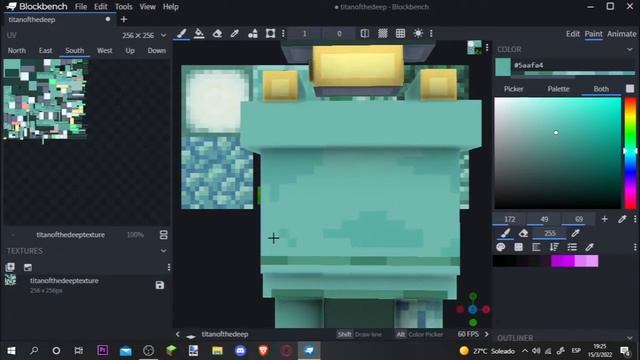This screenshot has width=640, height=360.
Task: Click the import texture icon
Action: click(x=10, y=267)
